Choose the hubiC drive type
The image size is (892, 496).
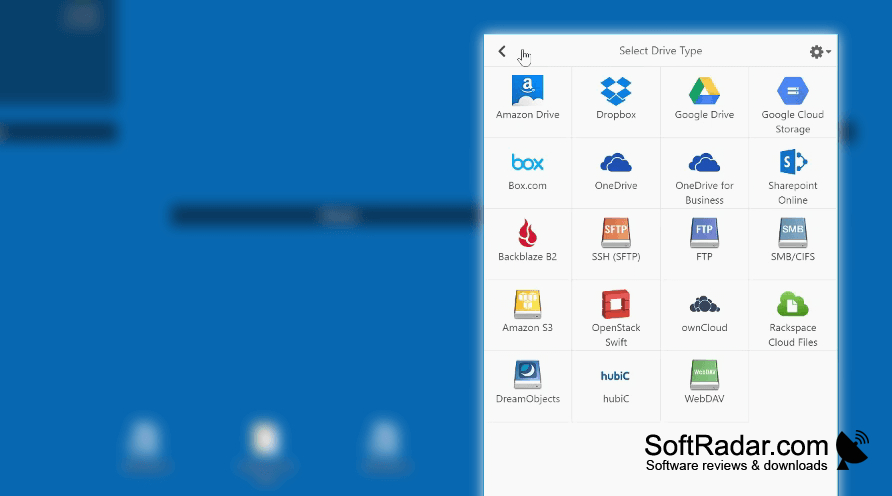(616, 386)
